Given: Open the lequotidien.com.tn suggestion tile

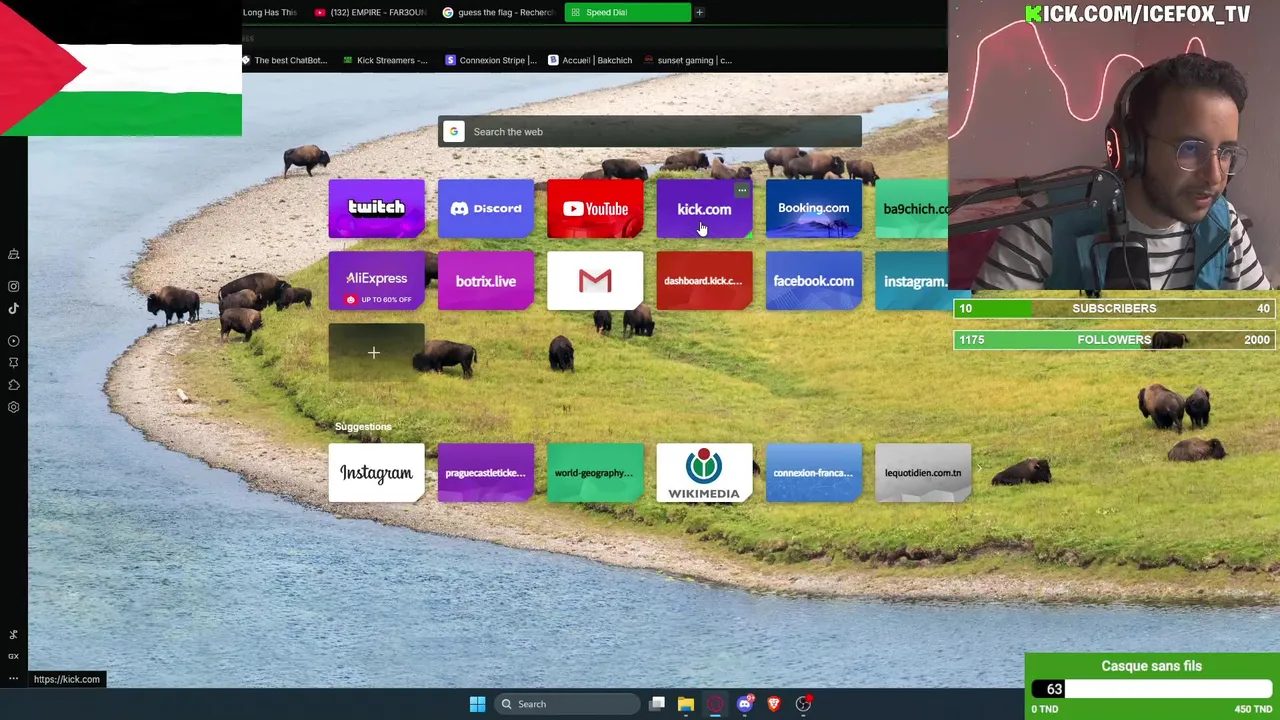Looking at the screenshot, I should (923, 473).
